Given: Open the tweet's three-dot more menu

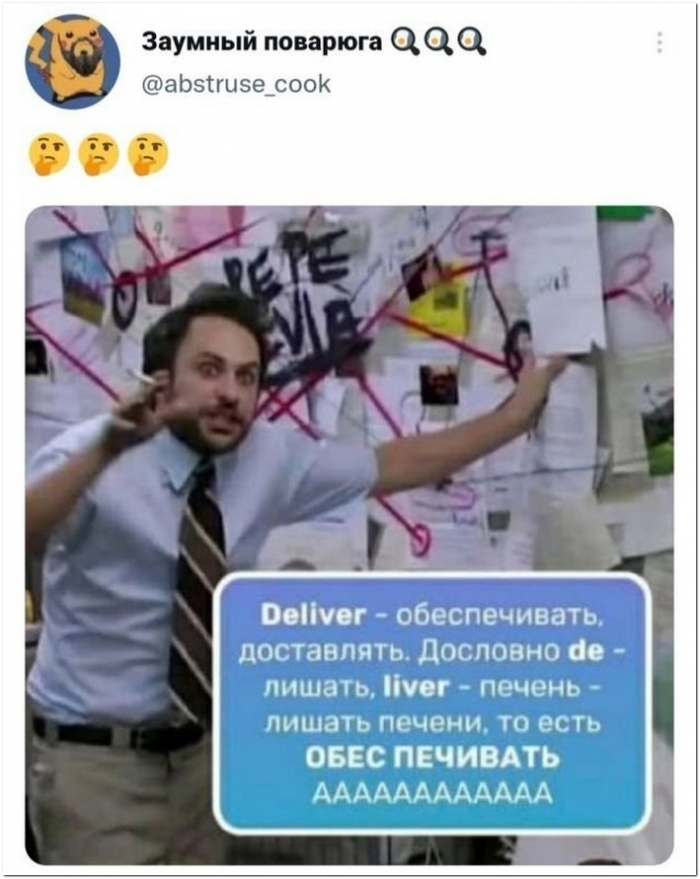Looking at the screenshot, I should point(660,43).
